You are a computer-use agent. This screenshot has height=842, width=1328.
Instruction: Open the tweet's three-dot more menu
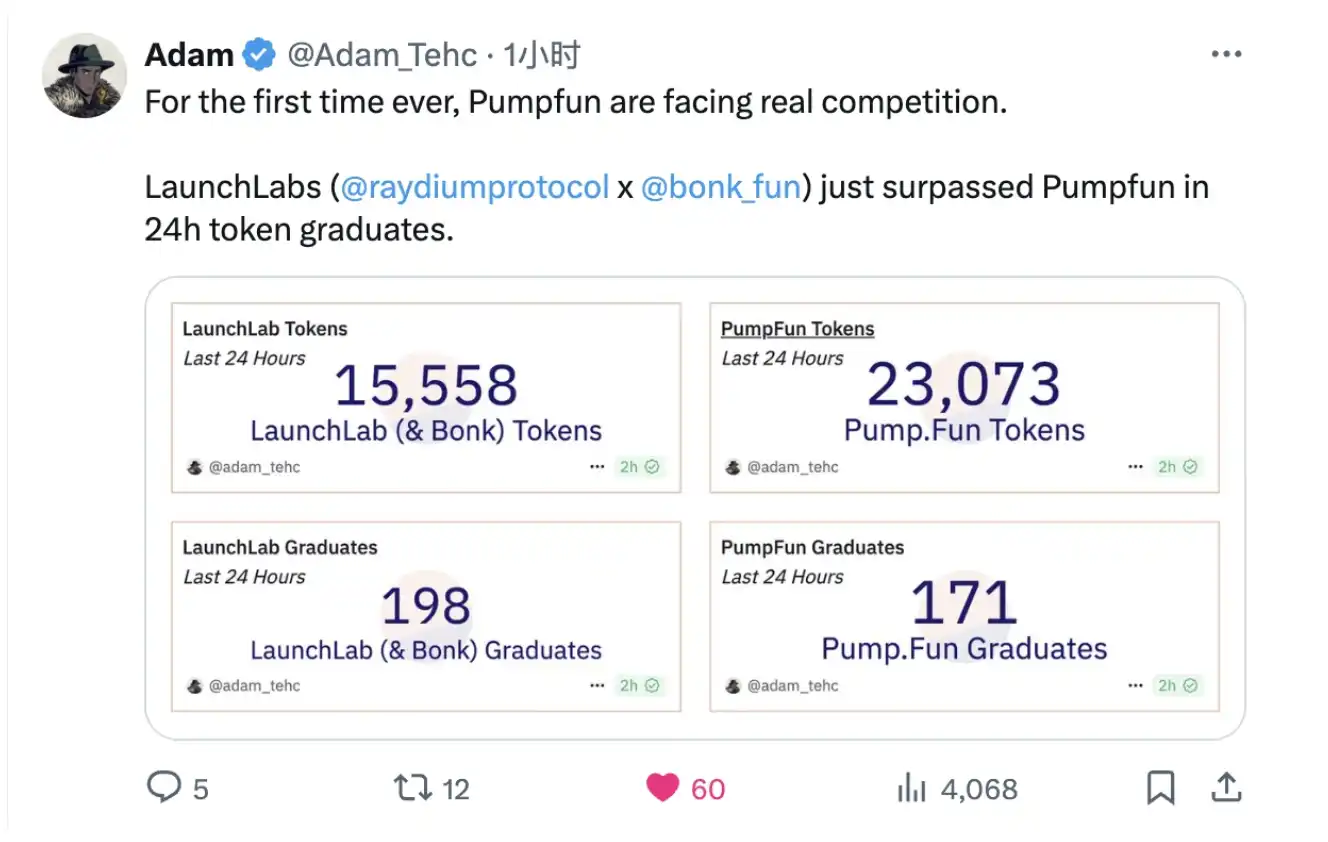[x=1226, y=54]
